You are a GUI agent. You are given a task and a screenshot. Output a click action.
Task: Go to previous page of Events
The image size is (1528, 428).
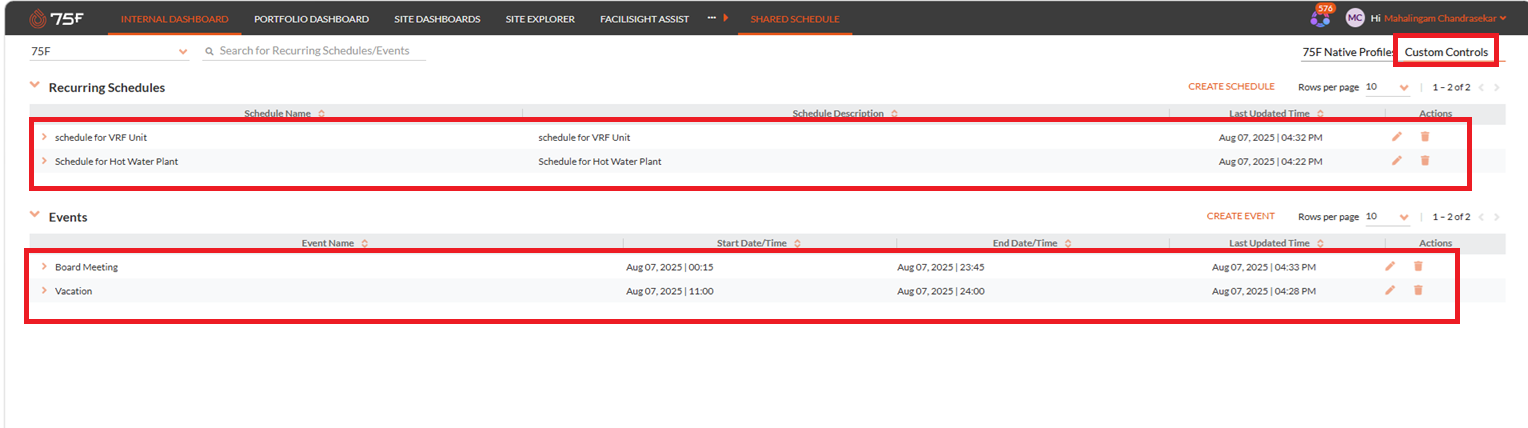click(1481, 216)
